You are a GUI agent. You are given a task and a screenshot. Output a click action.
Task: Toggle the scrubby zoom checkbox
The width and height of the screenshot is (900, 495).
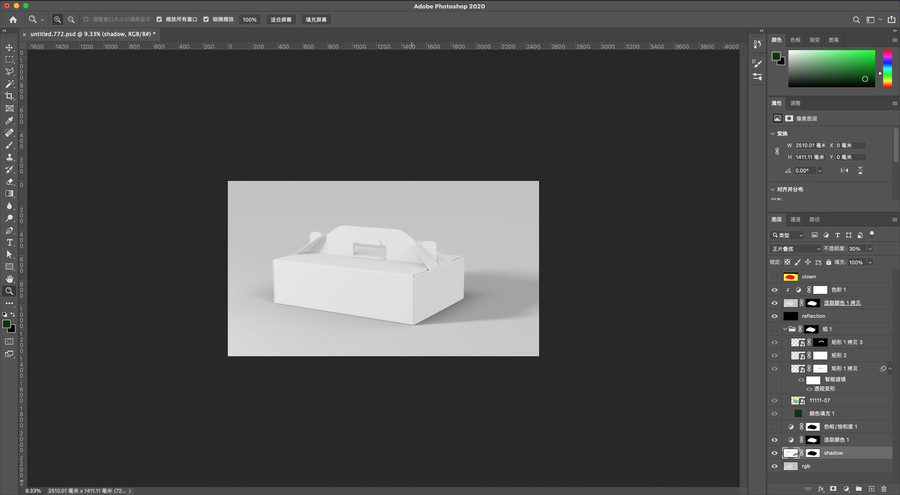click(x=206, y=20)
